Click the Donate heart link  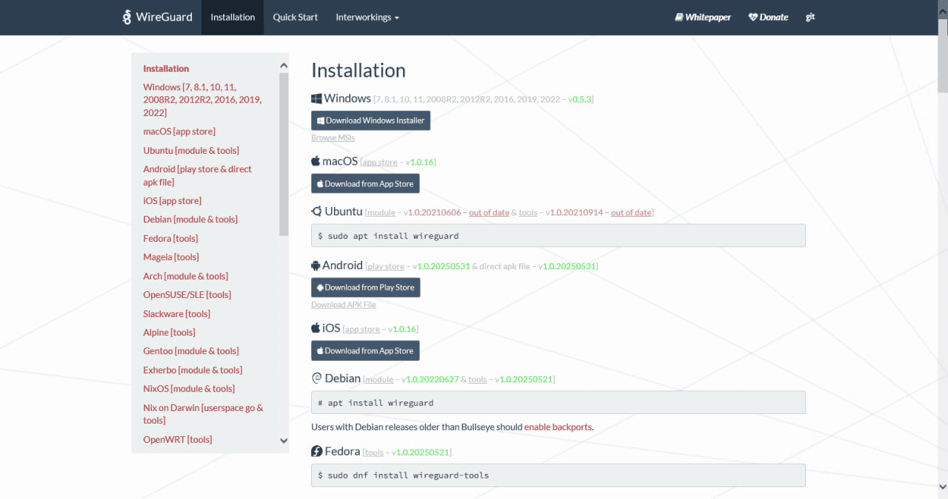click(768, 17)
